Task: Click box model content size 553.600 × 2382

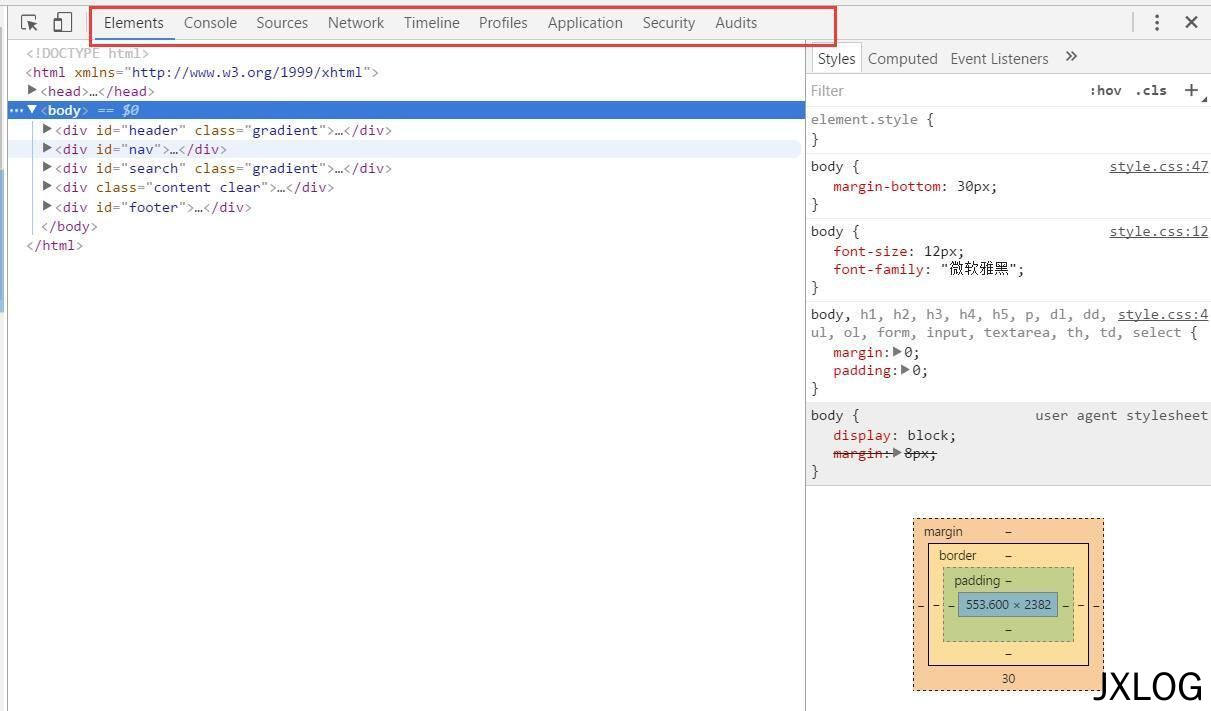Action: pyautogui.click(x=1008, y=605)
